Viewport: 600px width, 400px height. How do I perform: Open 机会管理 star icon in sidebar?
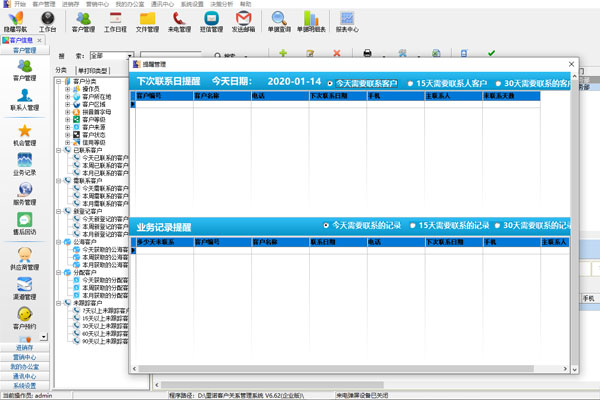(x=24, y=135)
